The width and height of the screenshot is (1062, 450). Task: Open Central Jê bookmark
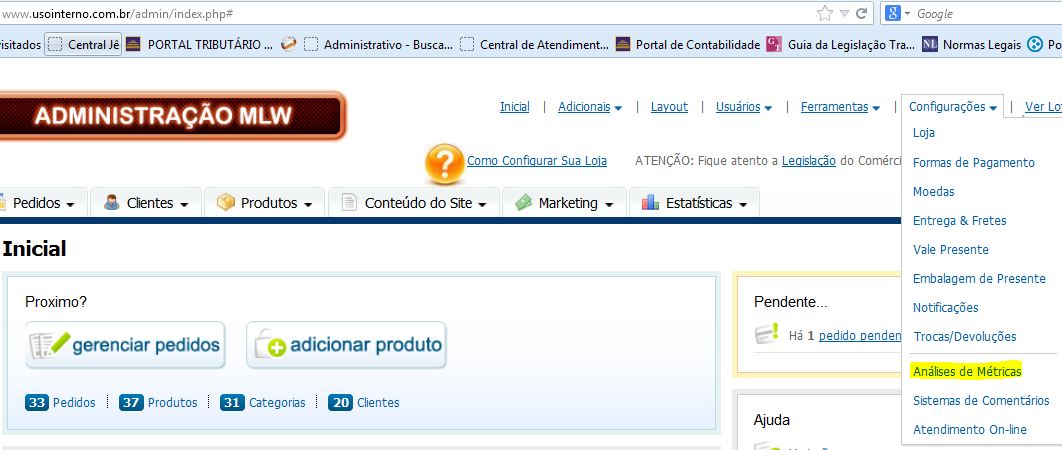click(x=83, y=45)
